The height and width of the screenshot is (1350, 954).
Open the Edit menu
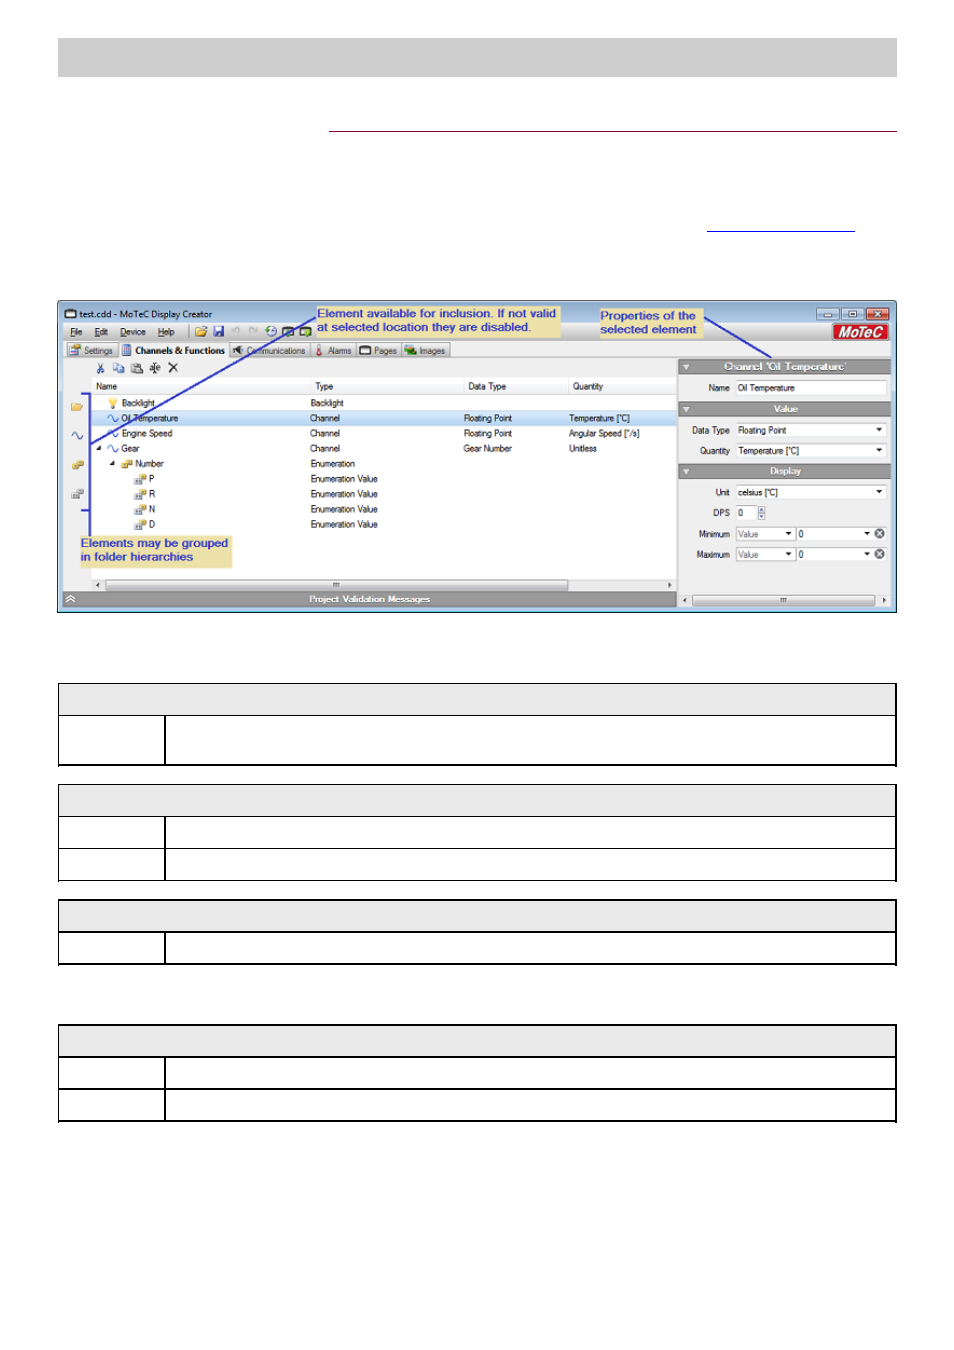(x=101, y=332)
